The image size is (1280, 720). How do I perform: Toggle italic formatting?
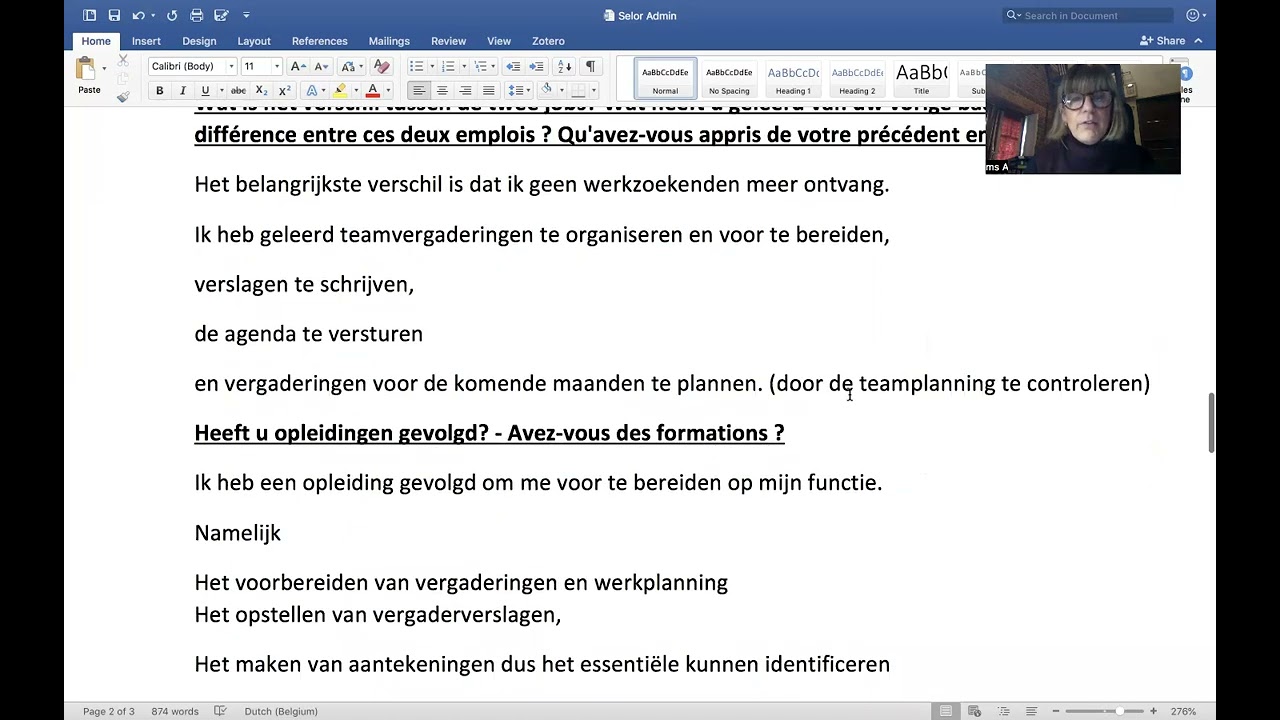coord(182,91)
